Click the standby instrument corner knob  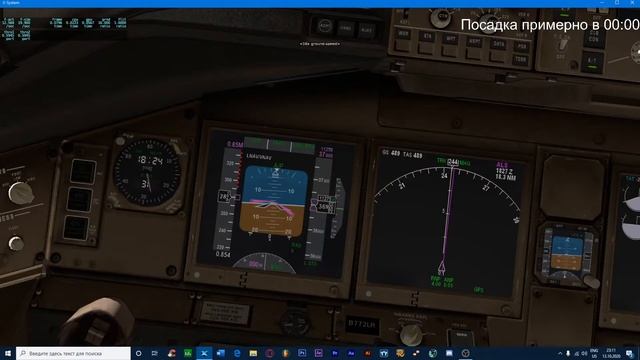pos(590,282)
